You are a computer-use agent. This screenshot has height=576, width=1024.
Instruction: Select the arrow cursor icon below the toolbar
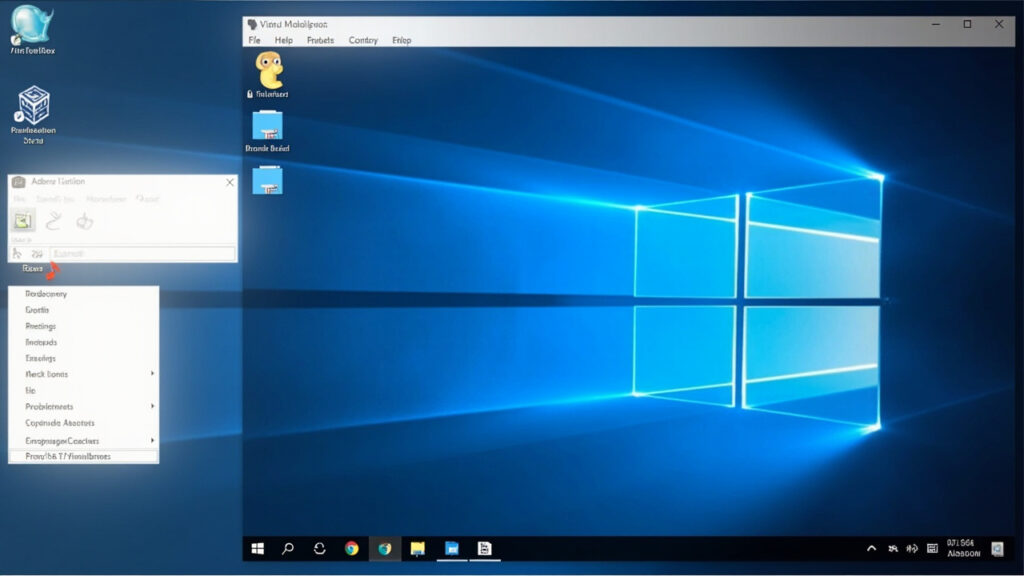pos(16,253)
